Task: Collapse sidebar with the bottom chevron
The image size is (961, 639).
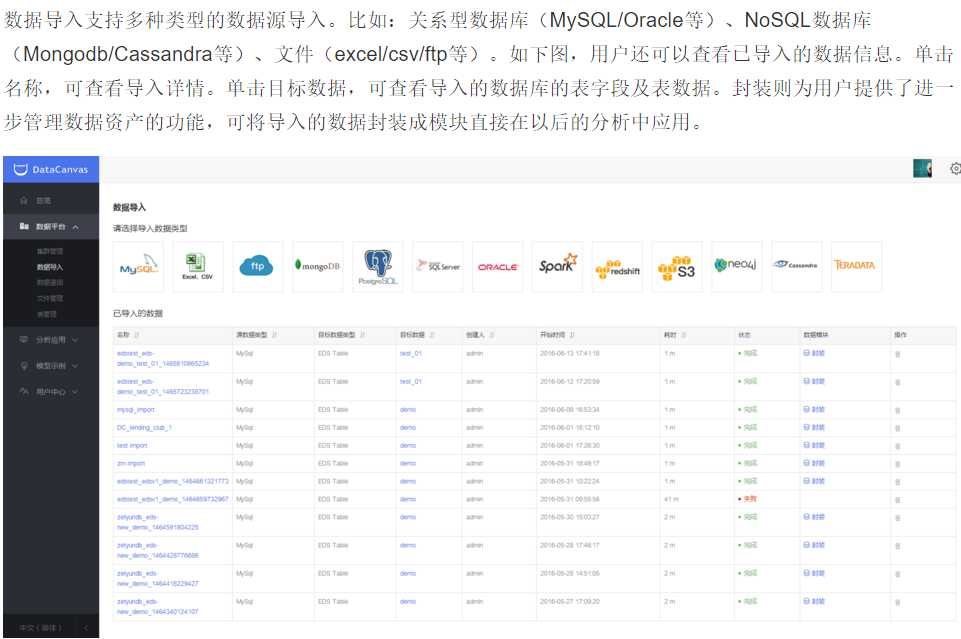Action: coord(85,627)
